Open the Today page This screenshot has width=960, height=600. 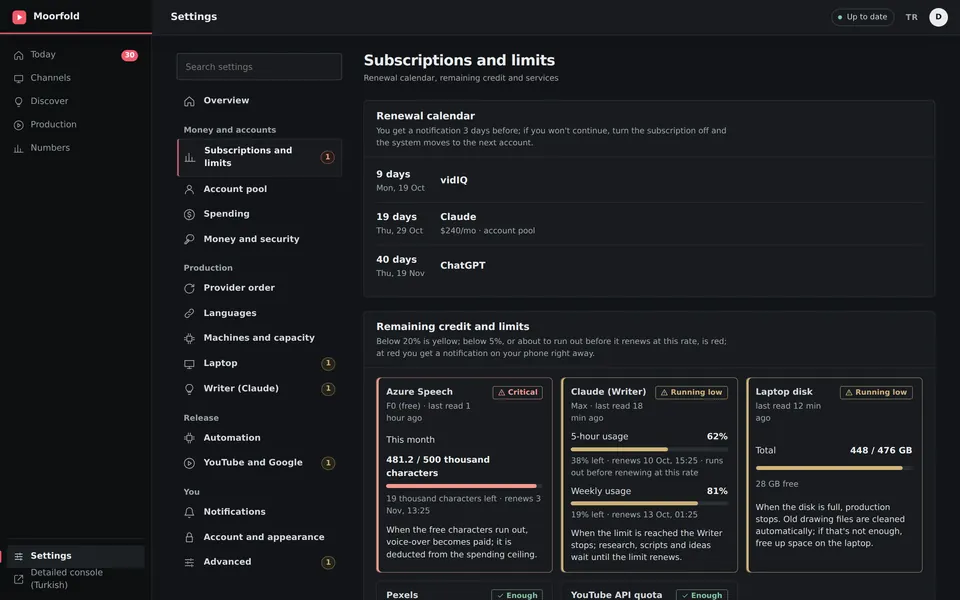76,54
